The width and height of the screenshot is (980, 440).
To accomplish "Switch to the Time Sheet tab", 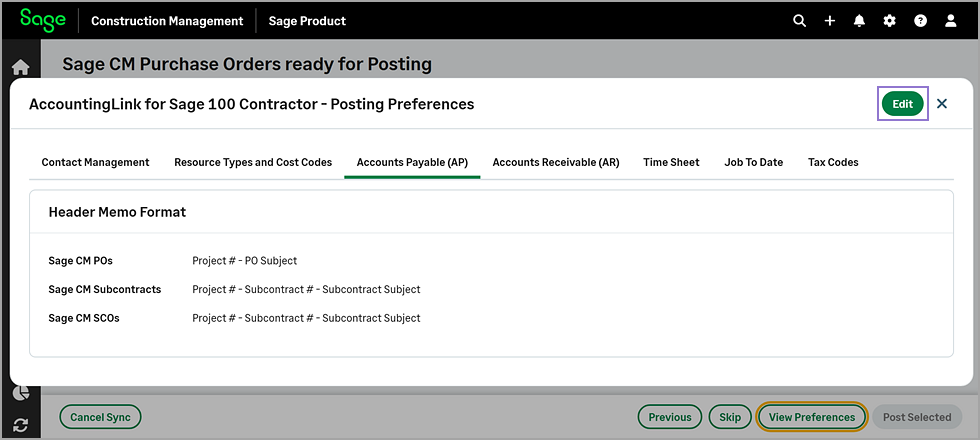I will 671,162.
